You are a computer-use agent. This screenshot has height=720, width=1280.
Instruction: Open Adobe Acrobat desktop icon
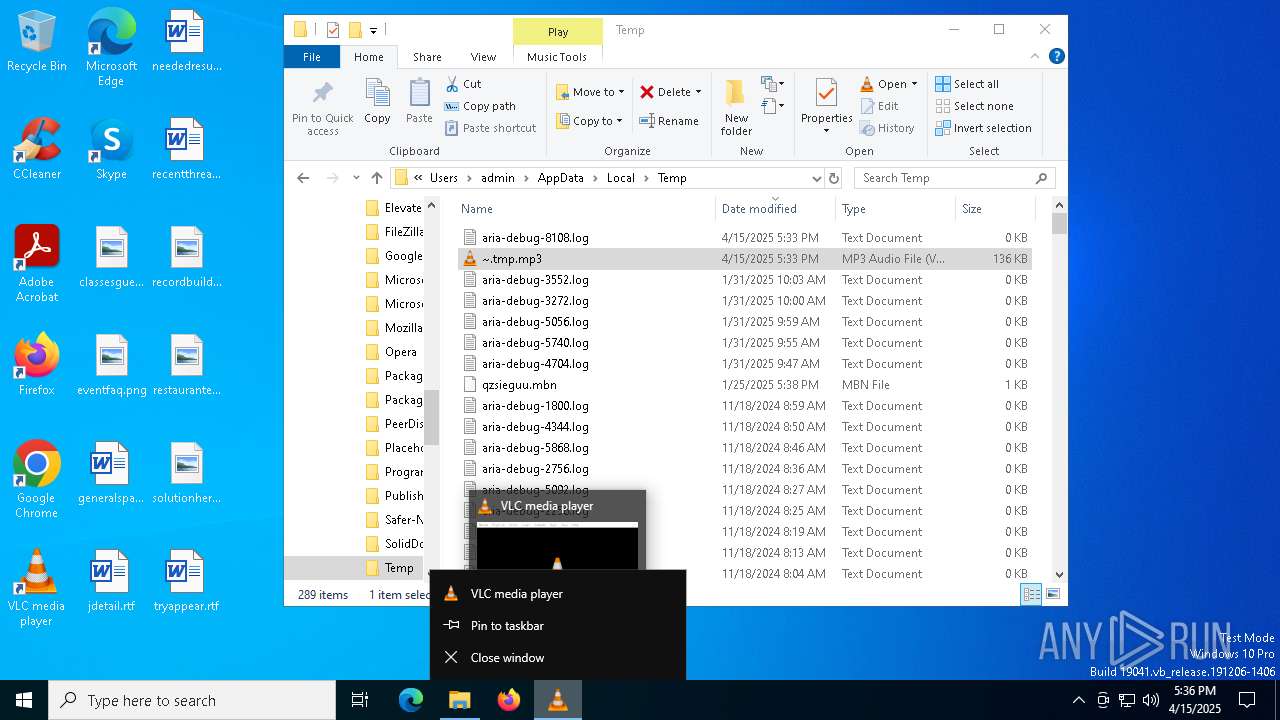click(x=37, y=264)
